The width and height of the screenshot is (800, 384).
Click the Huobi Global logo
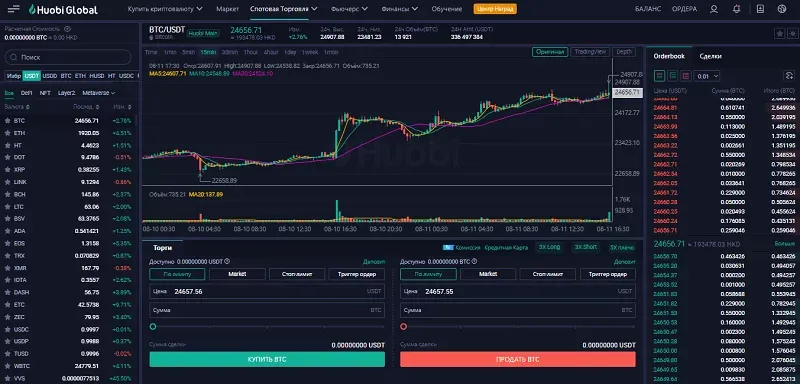(63, 9)
